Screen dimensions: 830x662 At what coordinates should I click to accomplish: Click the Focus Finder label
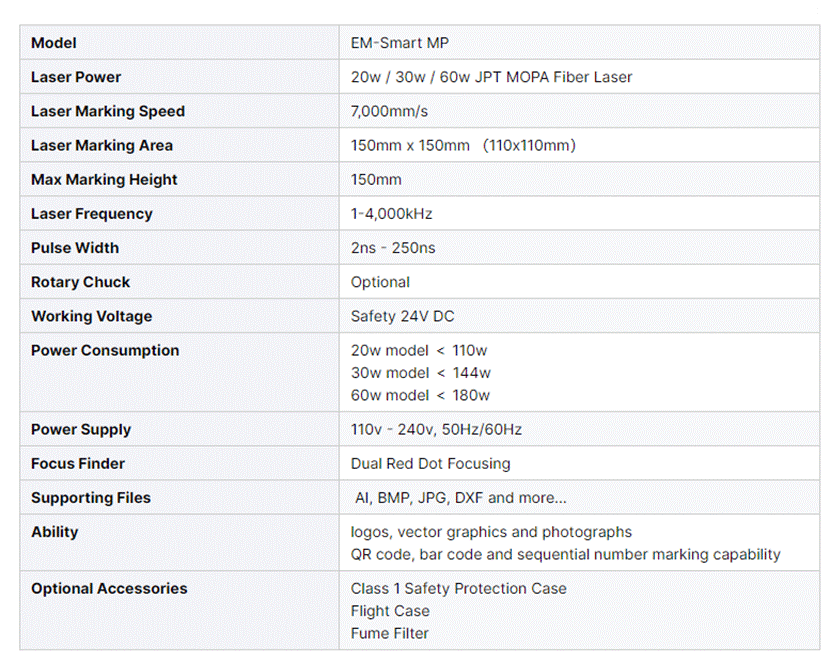pos(78,464)
